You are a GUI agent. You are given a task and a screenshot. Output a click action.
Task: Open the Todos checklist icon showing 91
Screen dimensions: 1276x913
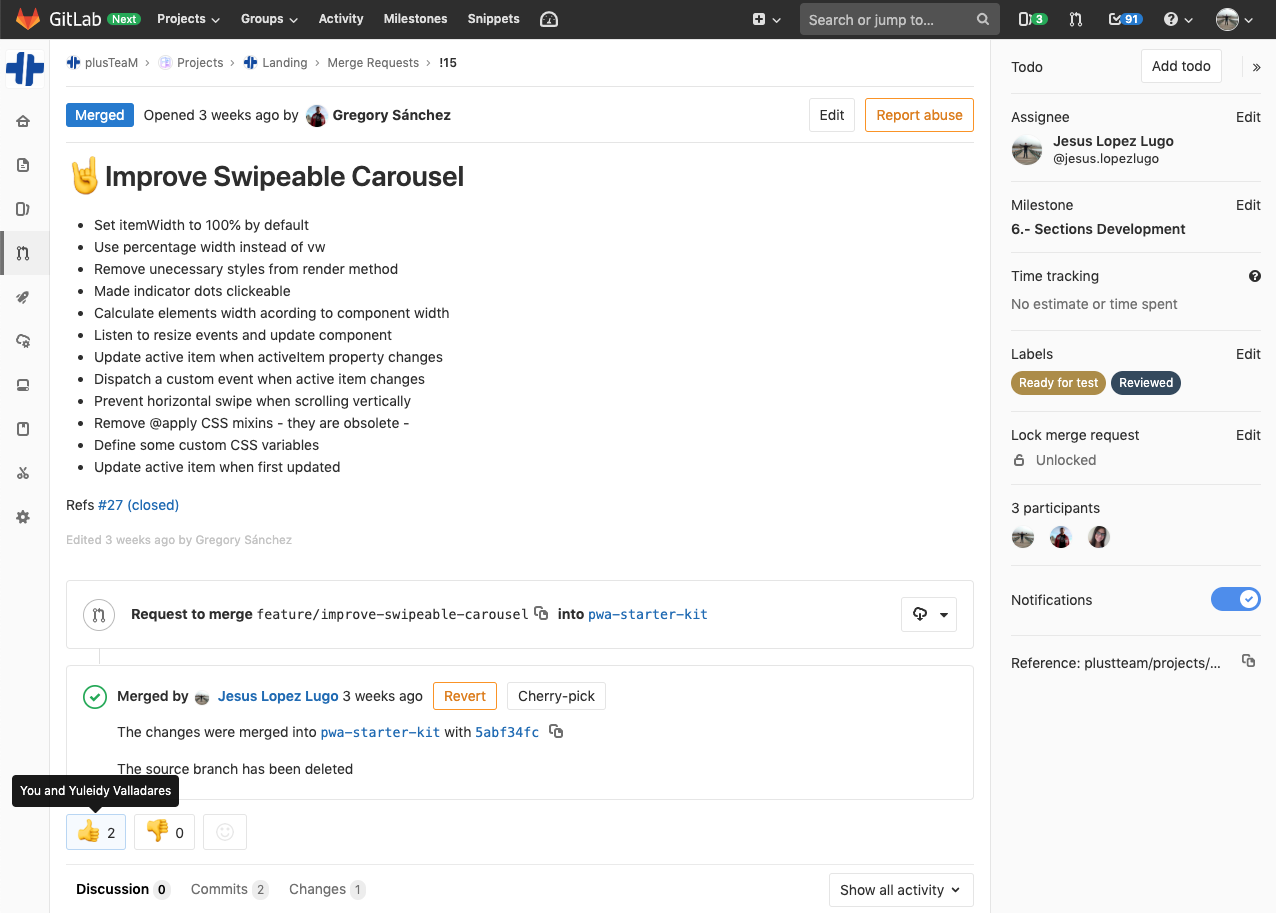coord(1124,19)
